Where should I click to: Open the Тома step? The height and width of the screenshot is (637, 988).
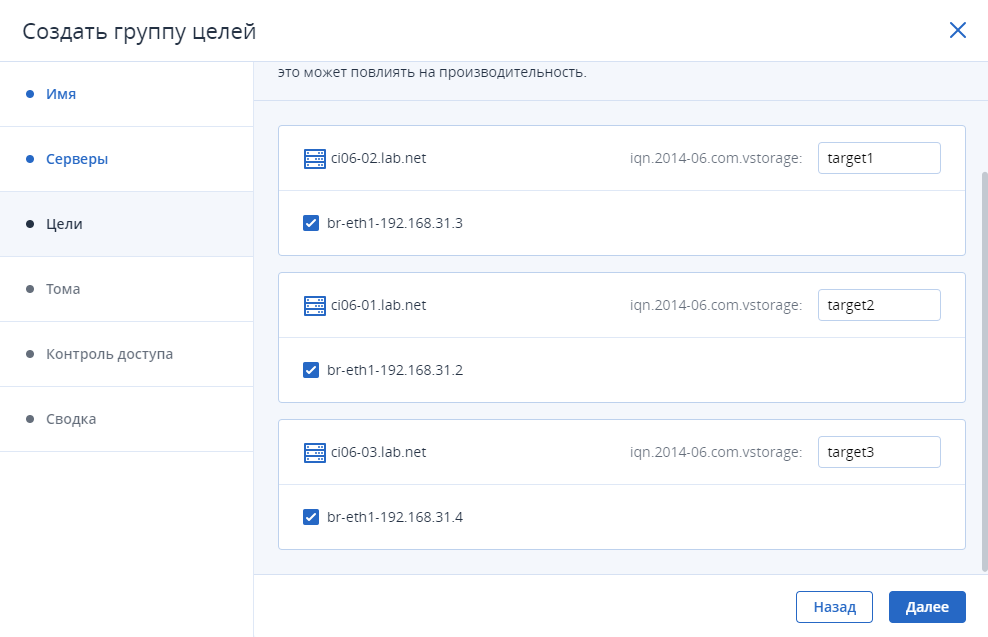(x=126, y=289)
